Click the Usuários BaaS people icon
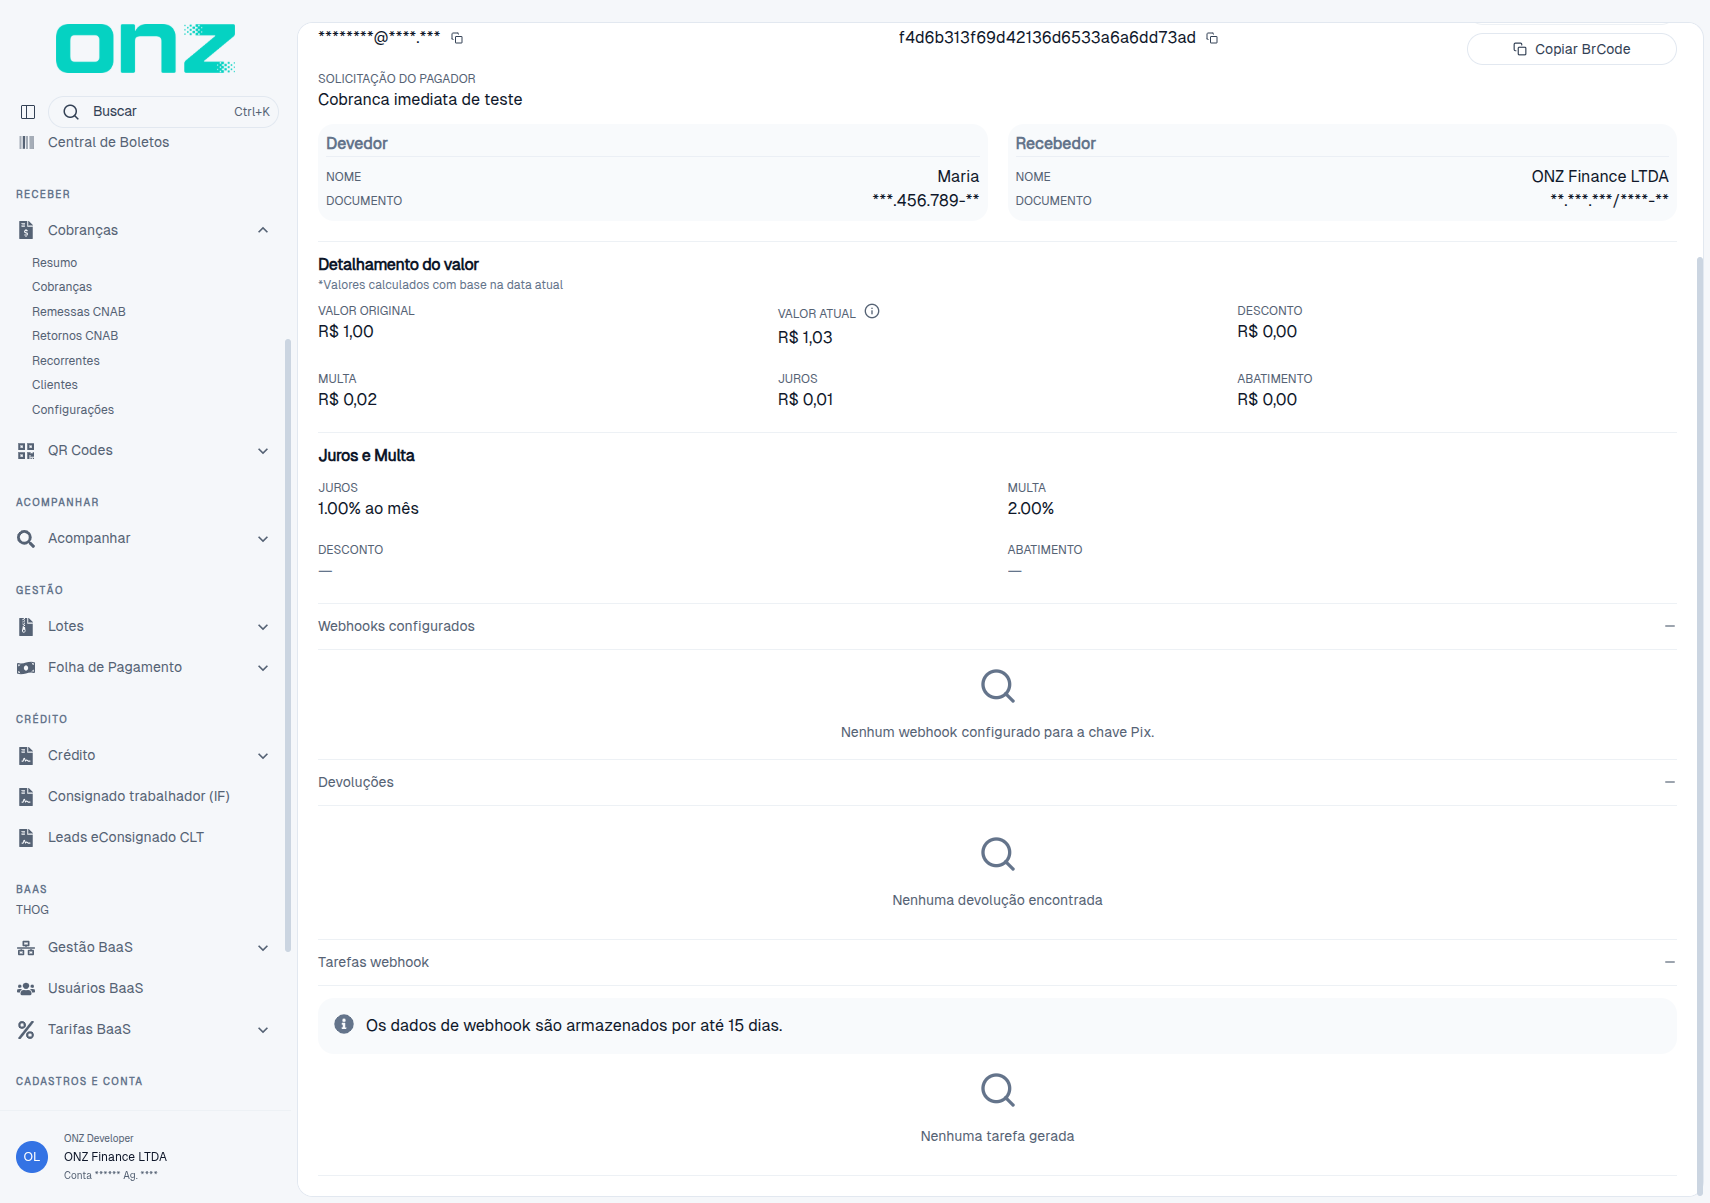 click(26, 989)
